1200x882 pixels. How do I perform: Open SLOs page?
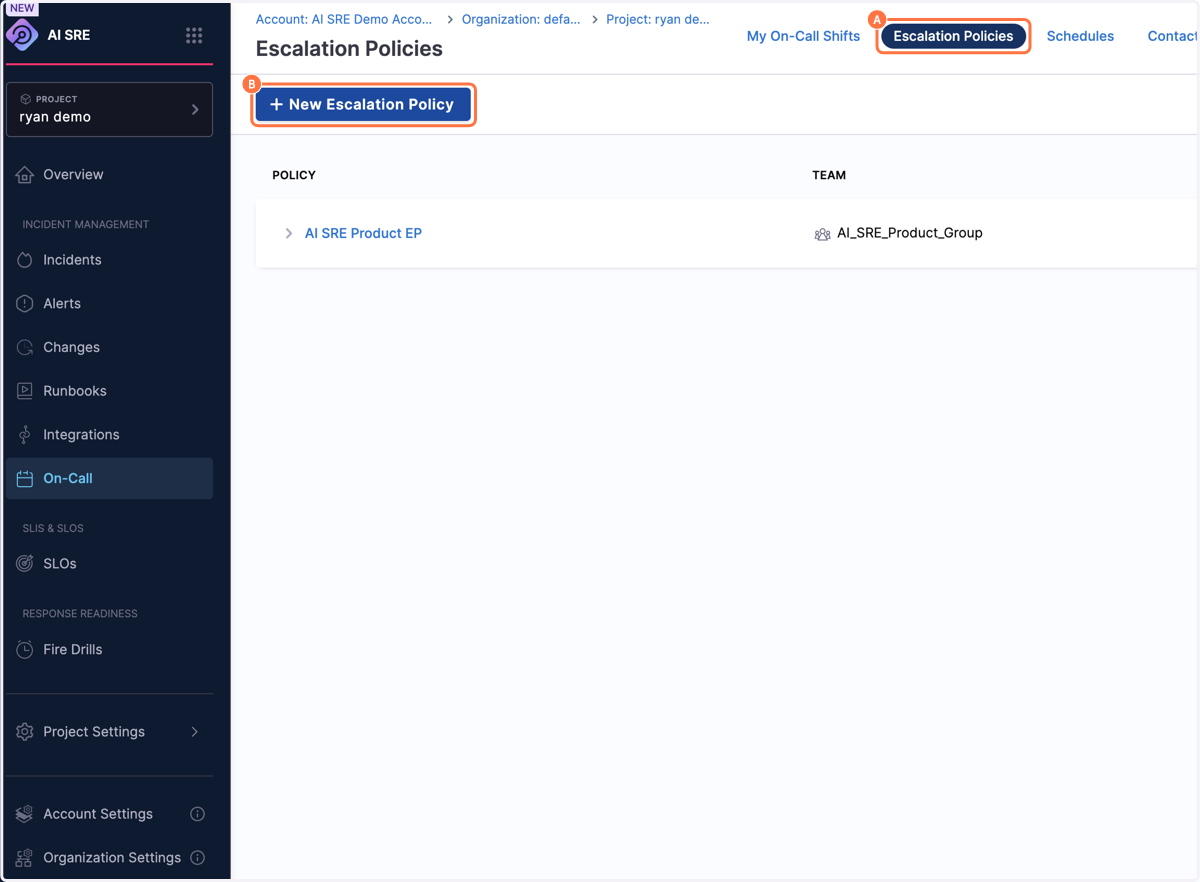pyautogui.click(x=60, y=564)
